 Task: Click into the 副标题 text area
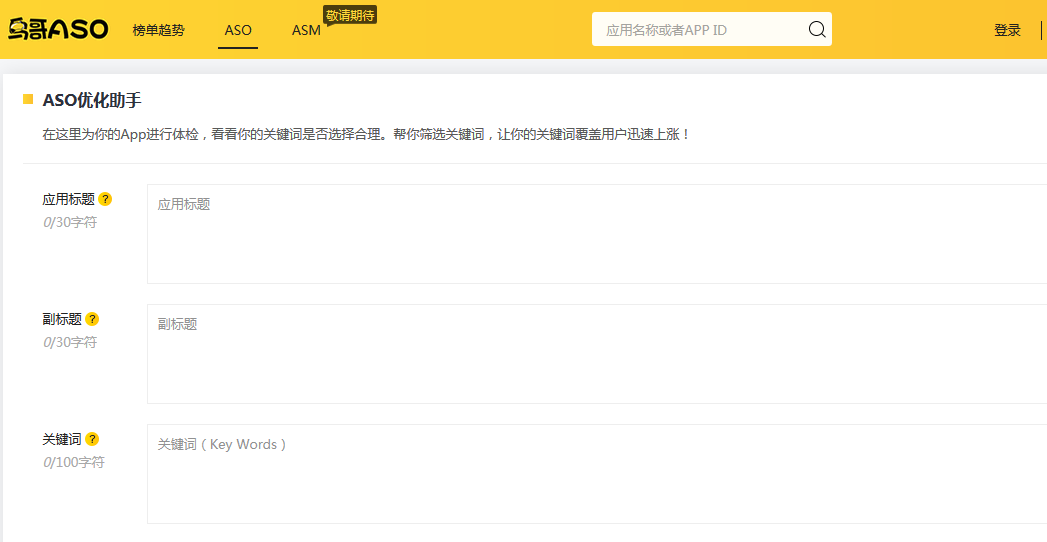tap(596, 354)
